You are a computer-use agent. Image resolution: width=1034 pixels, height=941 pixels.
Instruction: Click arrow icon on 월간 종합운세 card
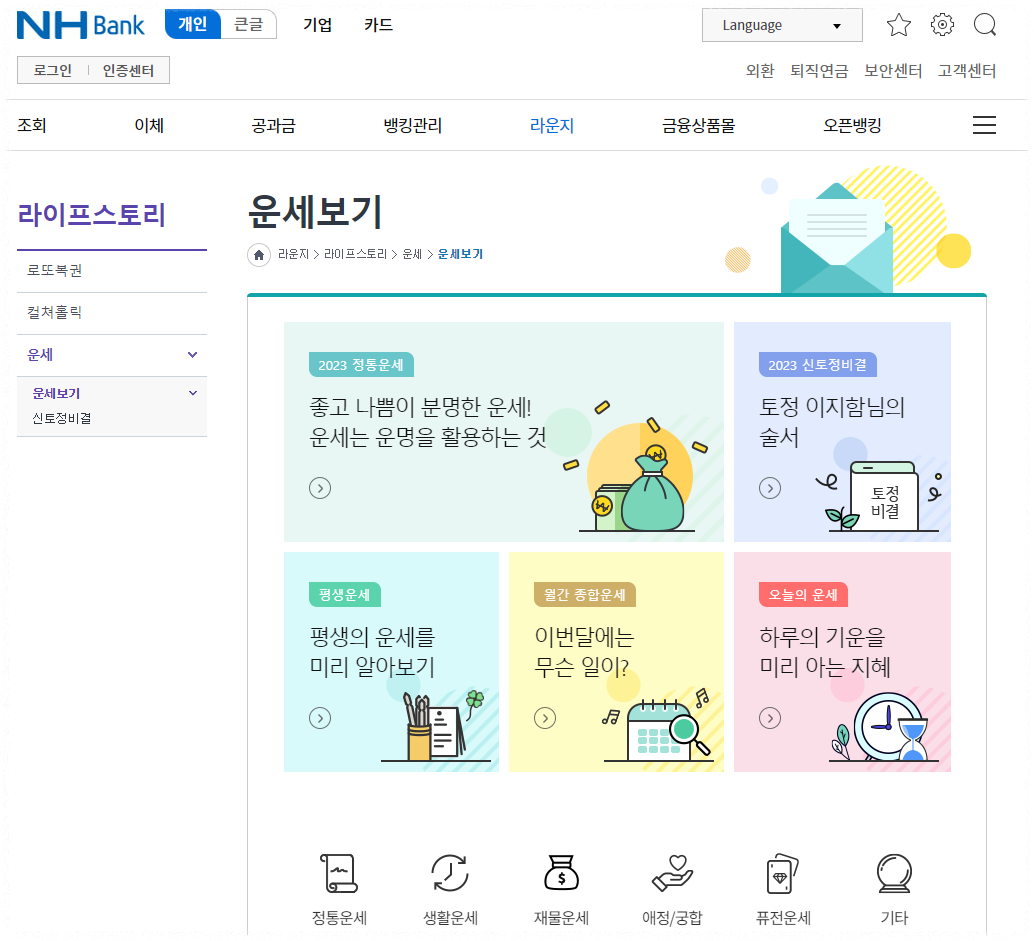click(545, 717)
